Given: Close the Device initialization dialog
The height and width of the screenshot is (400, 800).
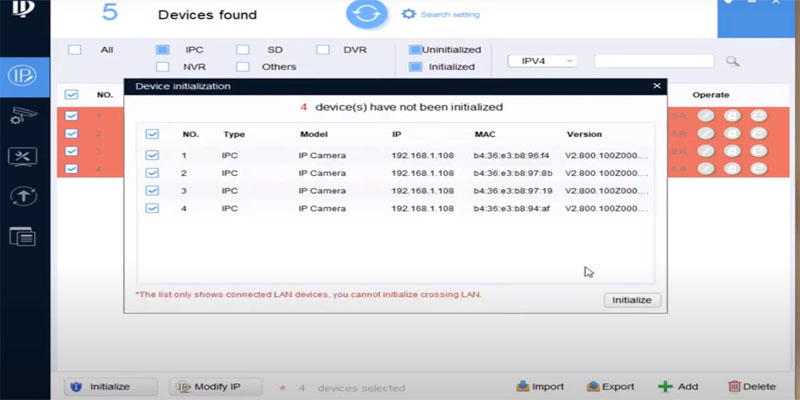Looking at the screenshot, I should (x=656, y=87).
